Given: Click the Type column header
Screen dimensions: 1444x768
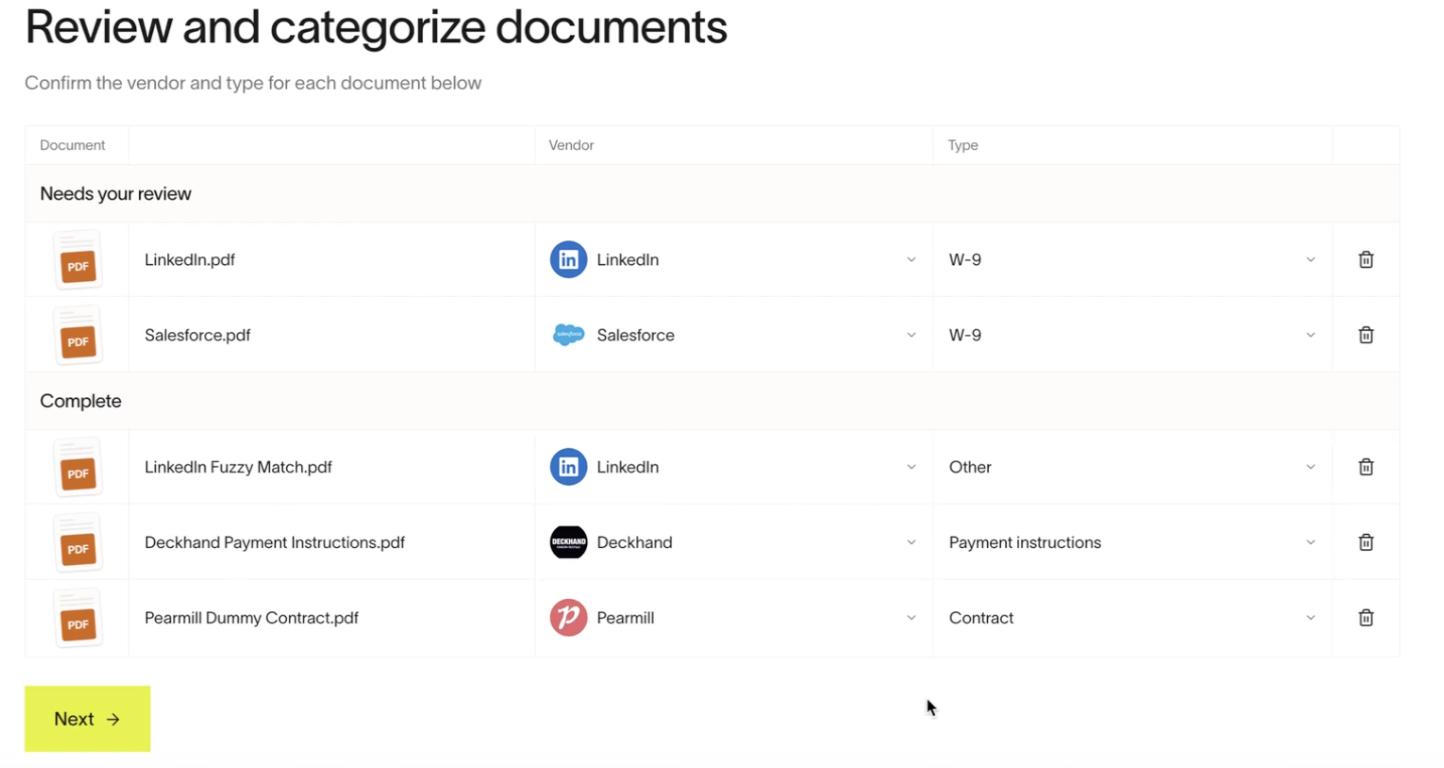Looking at the screenshot, I should click(x=963, y=145).
